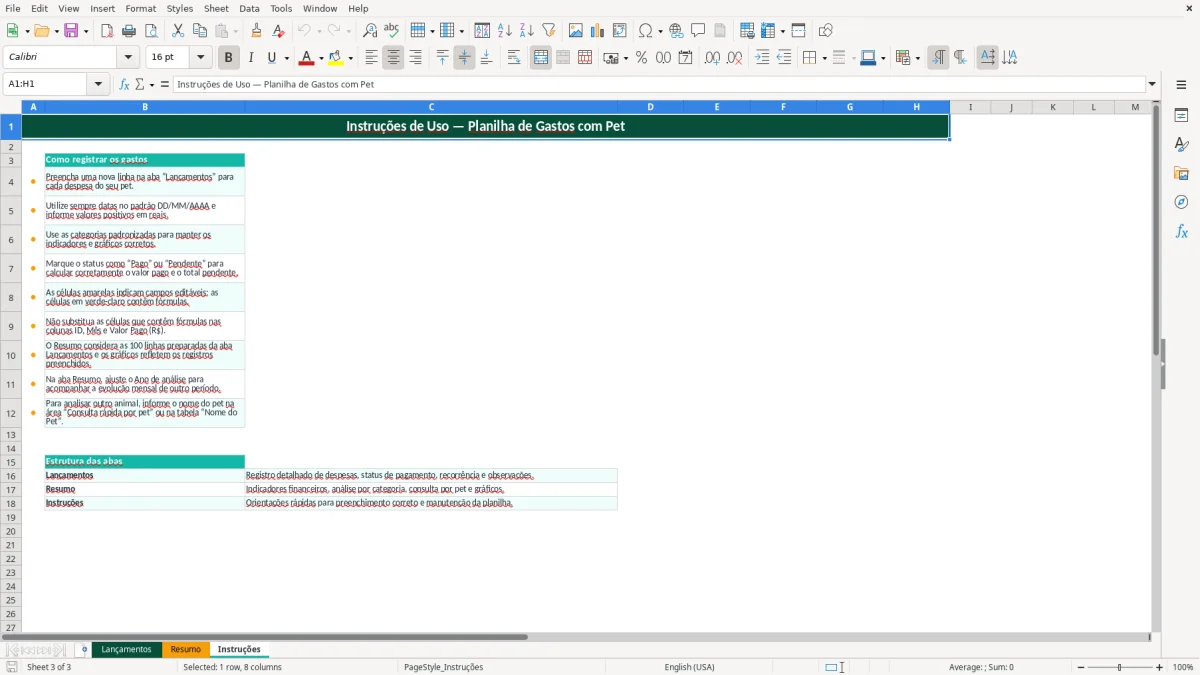Open the Borders dropdown arrow
The width and height of the screenshot is (1200, 675).
point(823,58)
